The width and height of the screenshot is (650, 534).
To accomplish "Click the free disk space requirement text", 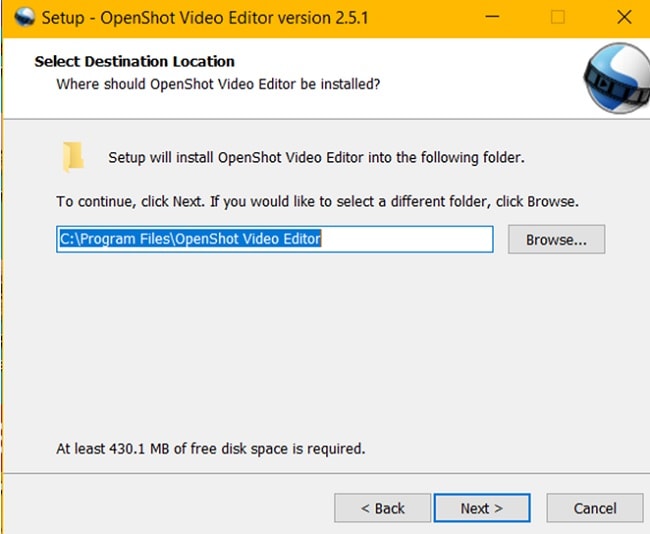I will click(x=210, y=449).
